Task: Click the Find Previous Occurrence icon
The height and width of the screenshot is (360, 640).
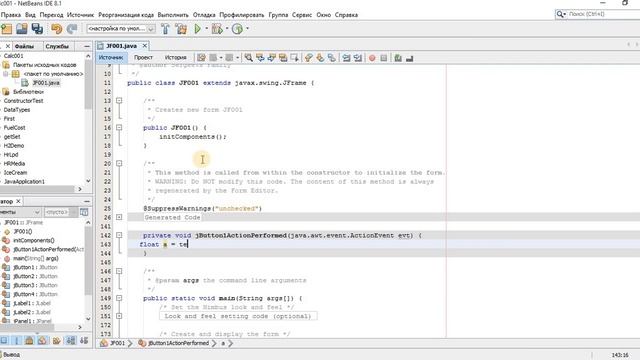Action: (260, 58)
